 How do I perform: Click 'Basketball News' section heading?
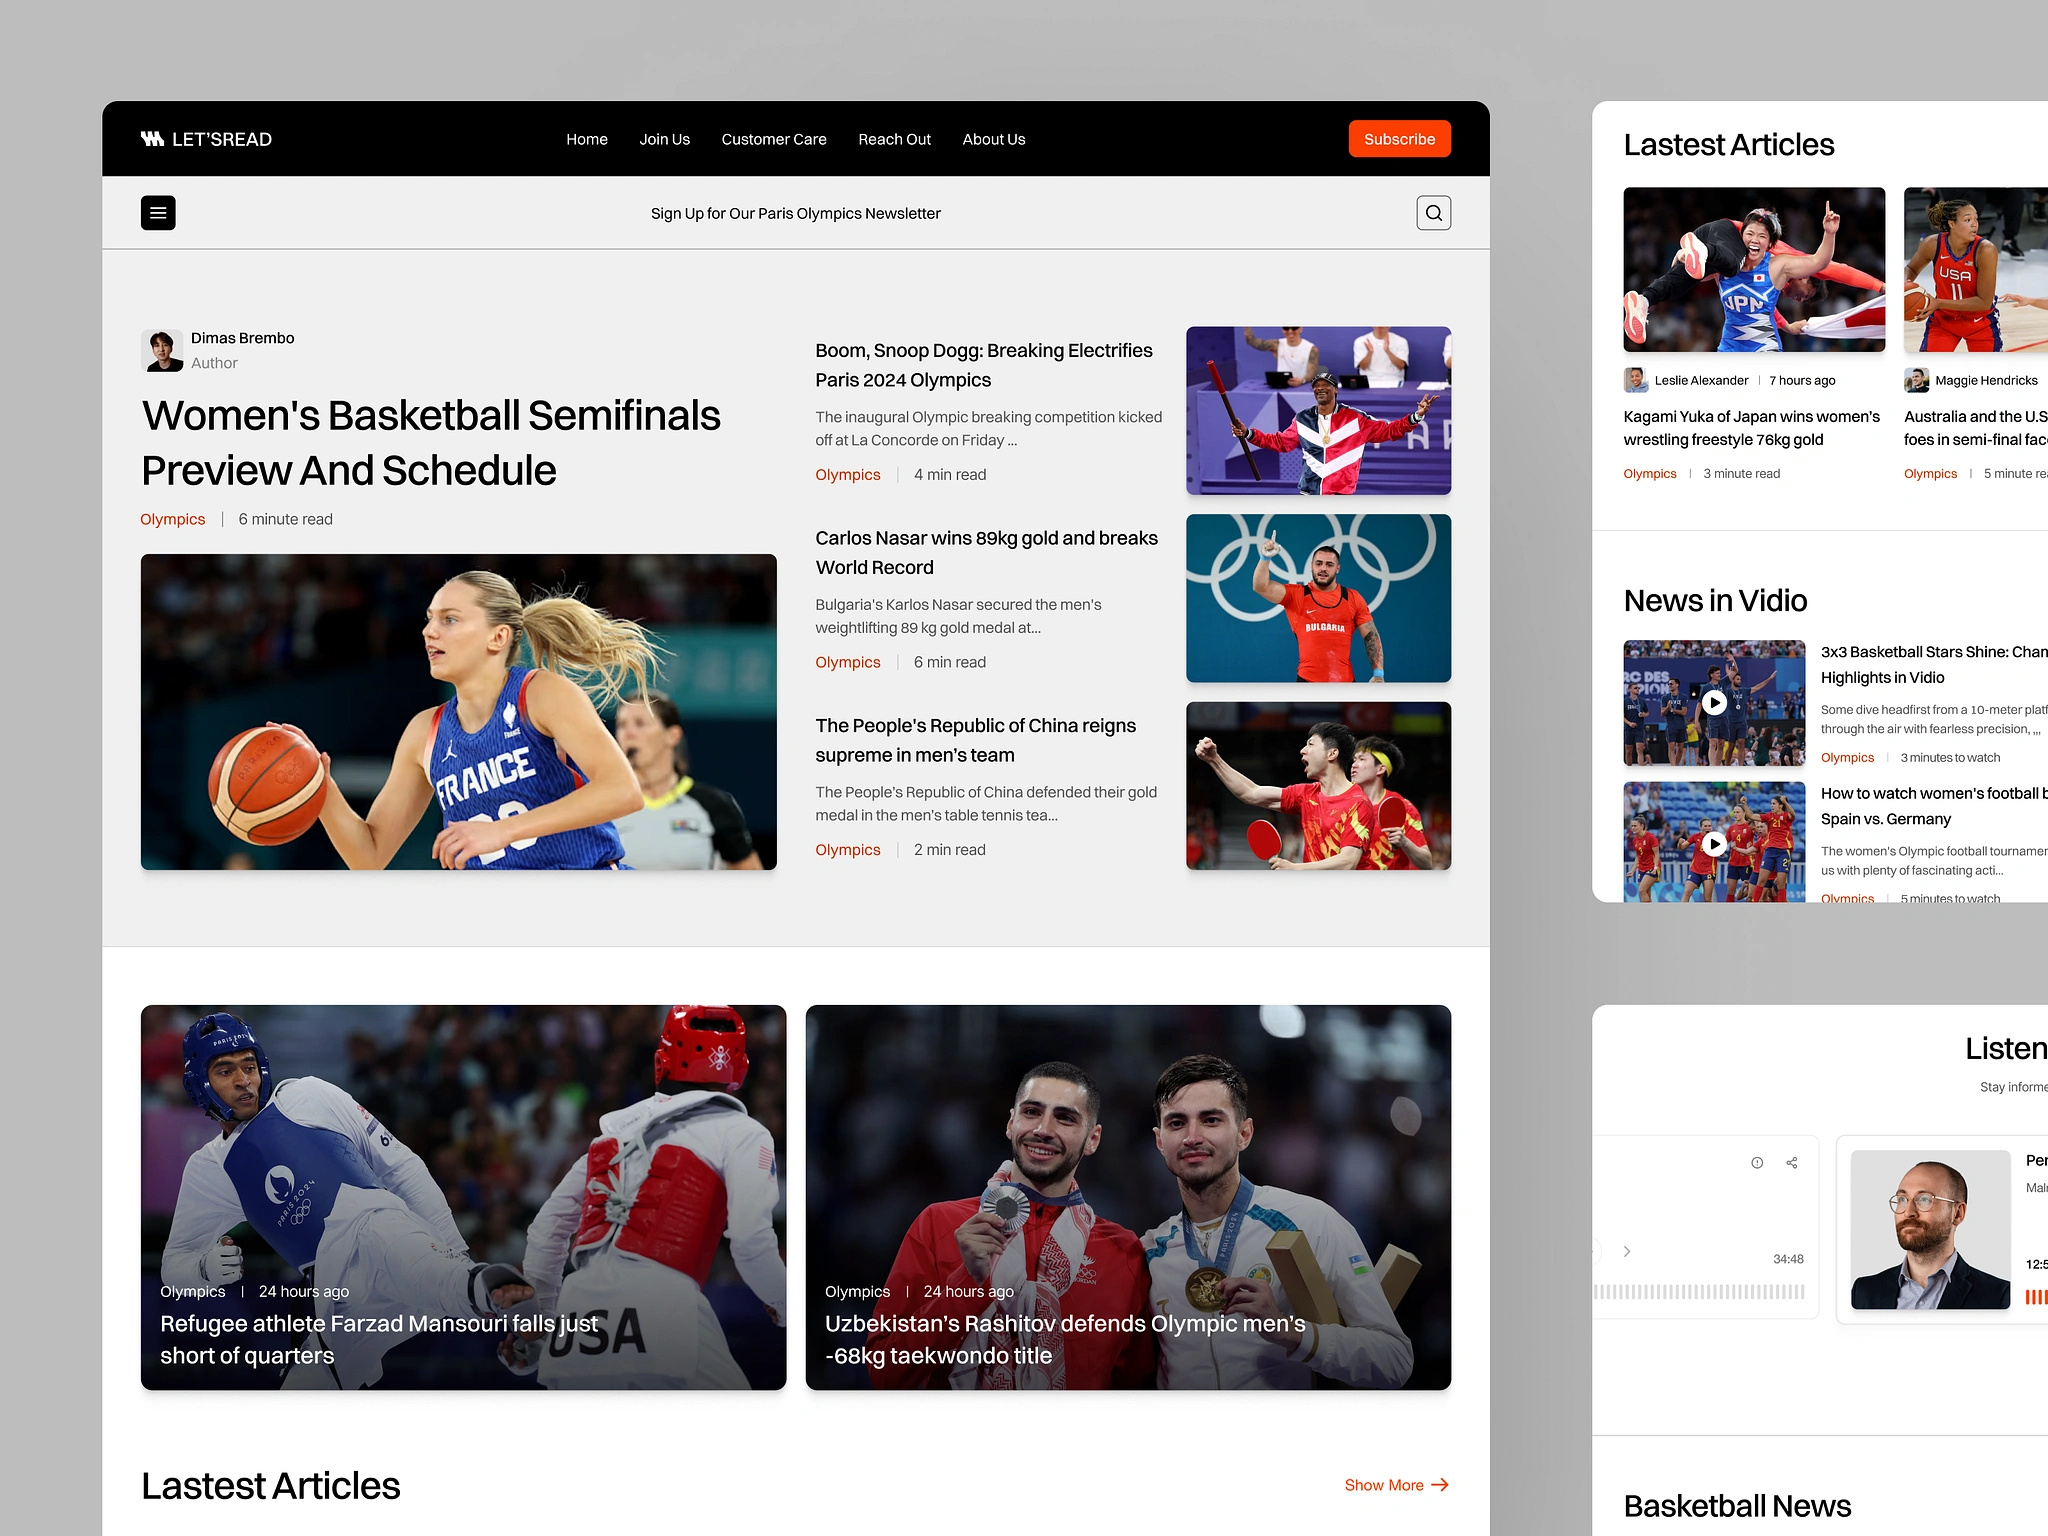tap(1737, 1506)
